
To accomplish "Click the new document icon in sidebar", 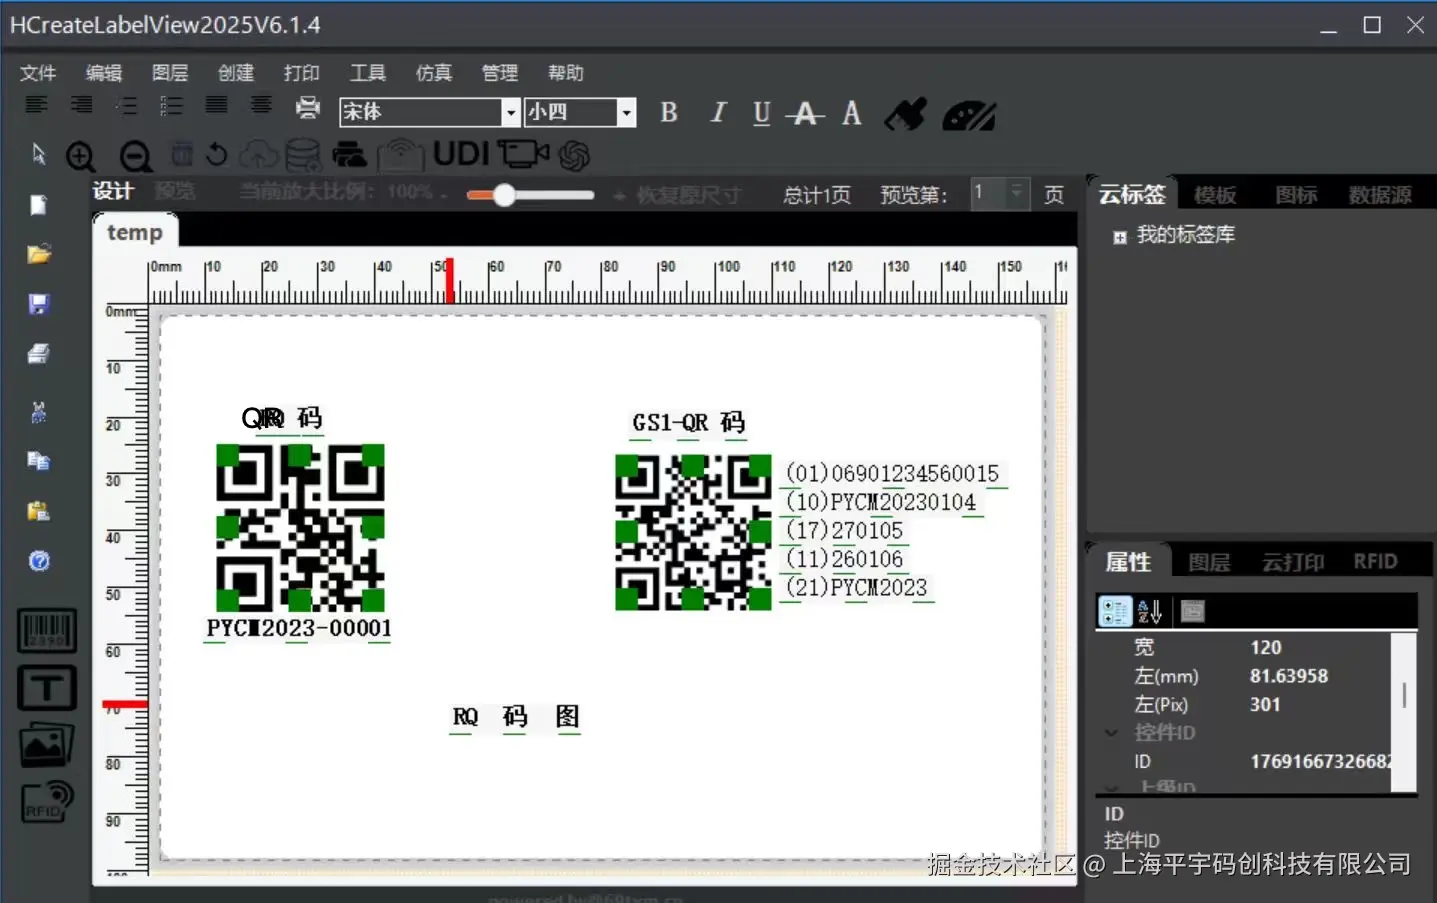I will [38, 205].
